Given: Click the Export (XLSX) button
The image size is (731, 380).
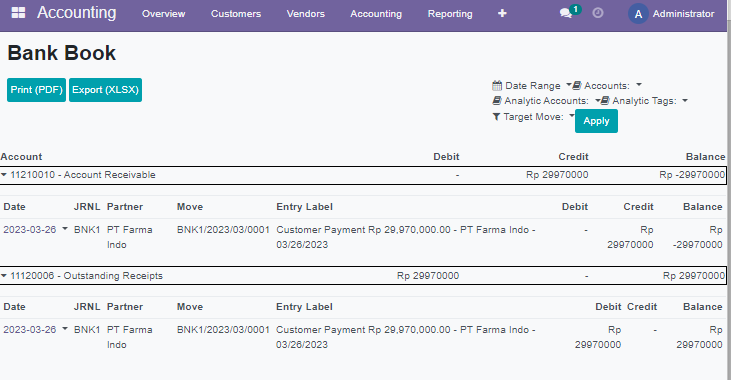Looking at the screenshot, I should tap(105, 90).
